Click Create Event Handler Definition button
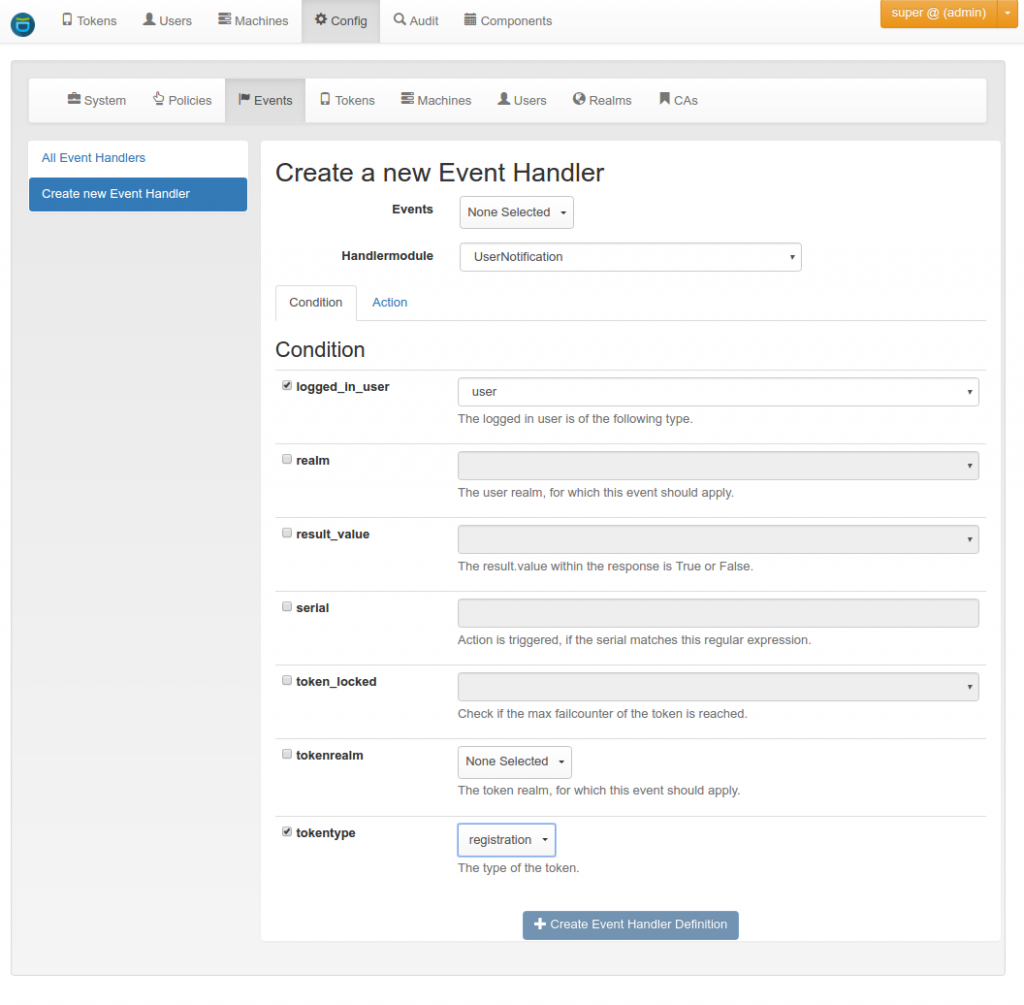1024x1005 pixels. [x=630, y=925]
